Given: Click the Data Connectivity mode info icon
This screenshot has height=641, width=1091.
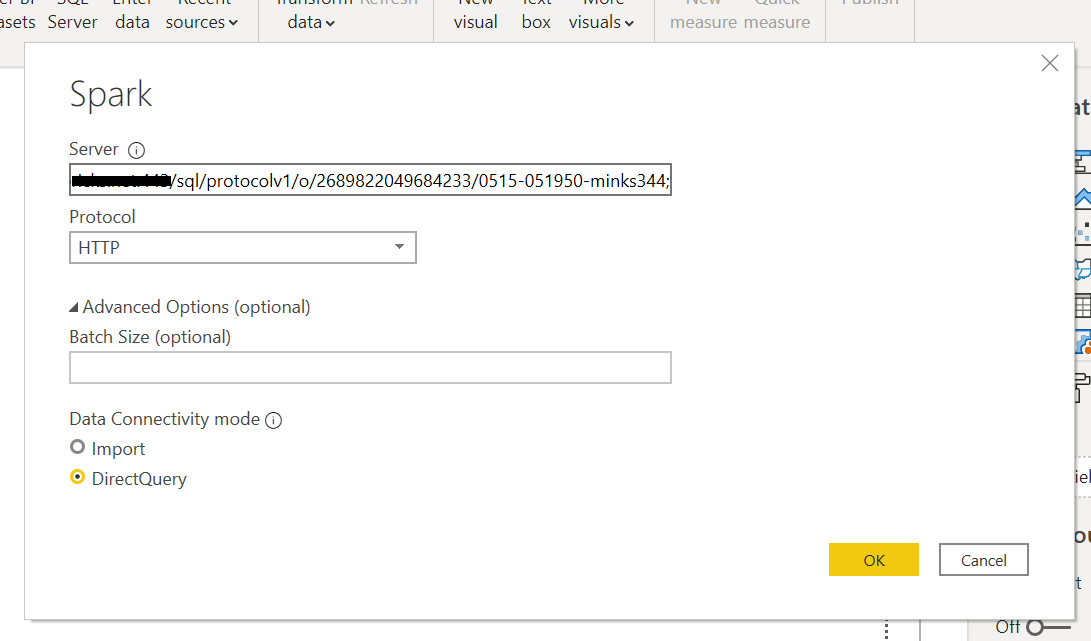Looking at the screenshot, I should tap(273, 420).
